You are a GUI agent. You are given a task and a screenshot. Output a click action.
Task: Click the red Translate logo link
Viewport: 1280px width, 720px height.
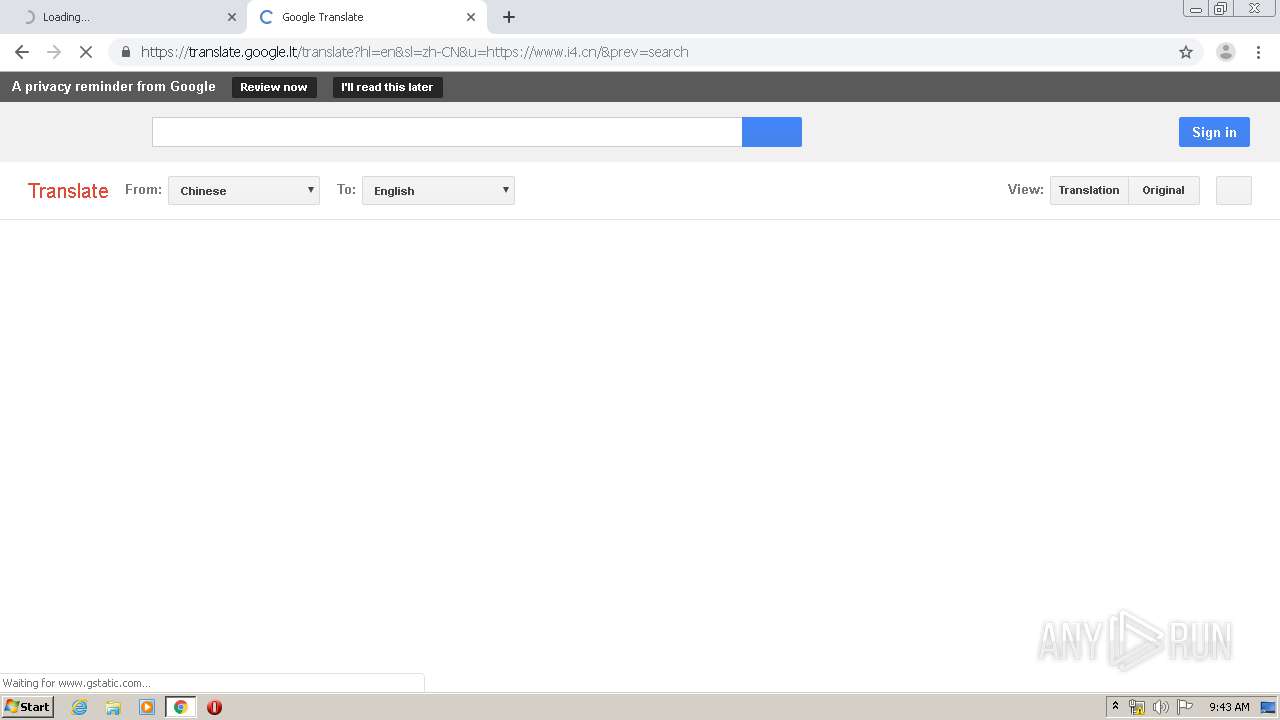click(68, 191)
